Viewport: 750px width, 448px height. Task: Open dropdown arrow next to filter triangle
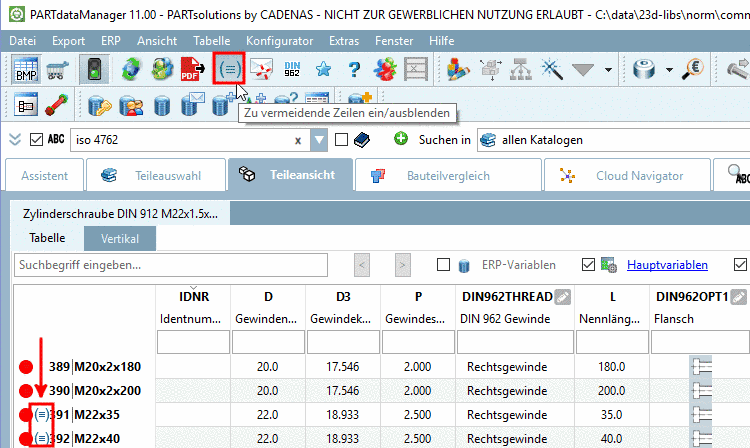pyautogui.click(x=608, y=70)
